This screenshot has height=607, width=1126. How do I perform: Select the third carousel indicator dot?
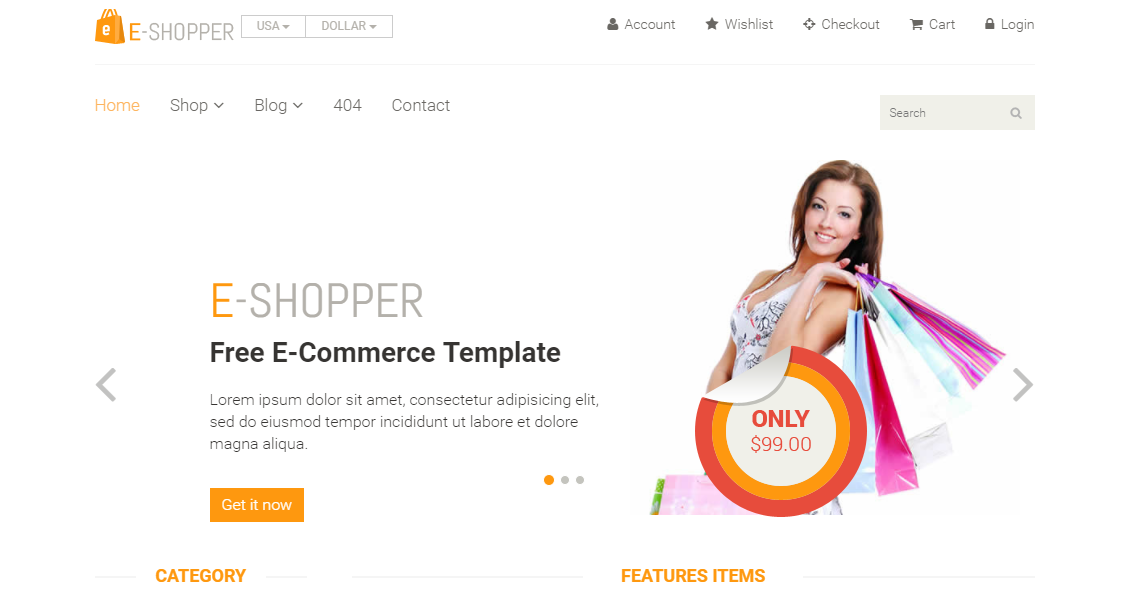(x=580, y=480)
